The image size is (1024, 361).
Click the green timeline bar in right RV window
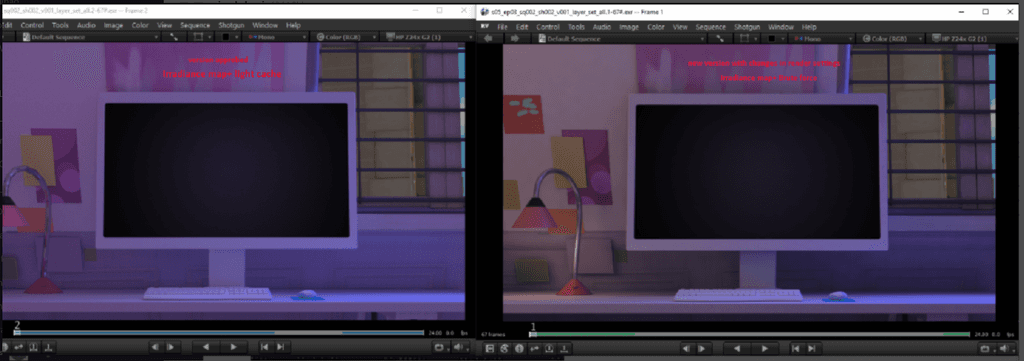coord(751,334)
